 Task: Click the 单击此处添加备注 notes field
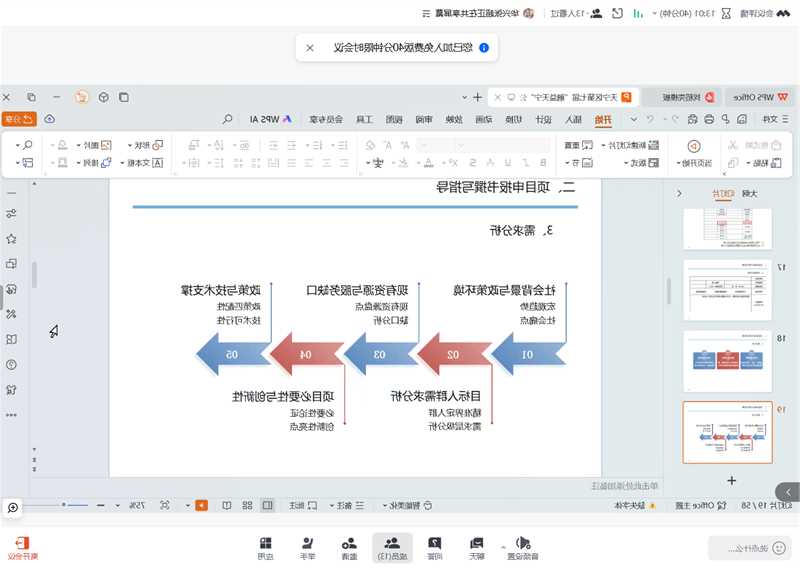(x=624, y=486)
